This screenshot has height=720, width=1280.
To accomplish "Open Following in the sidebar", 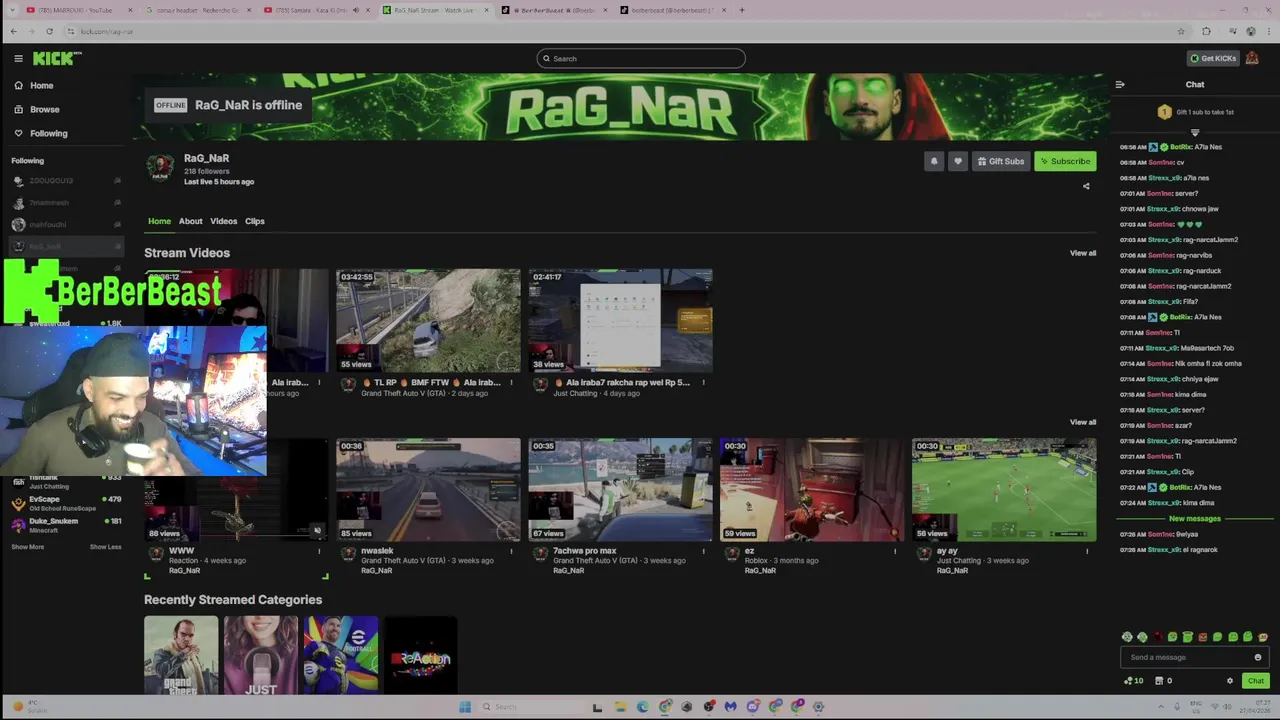I will coord(48,133).
